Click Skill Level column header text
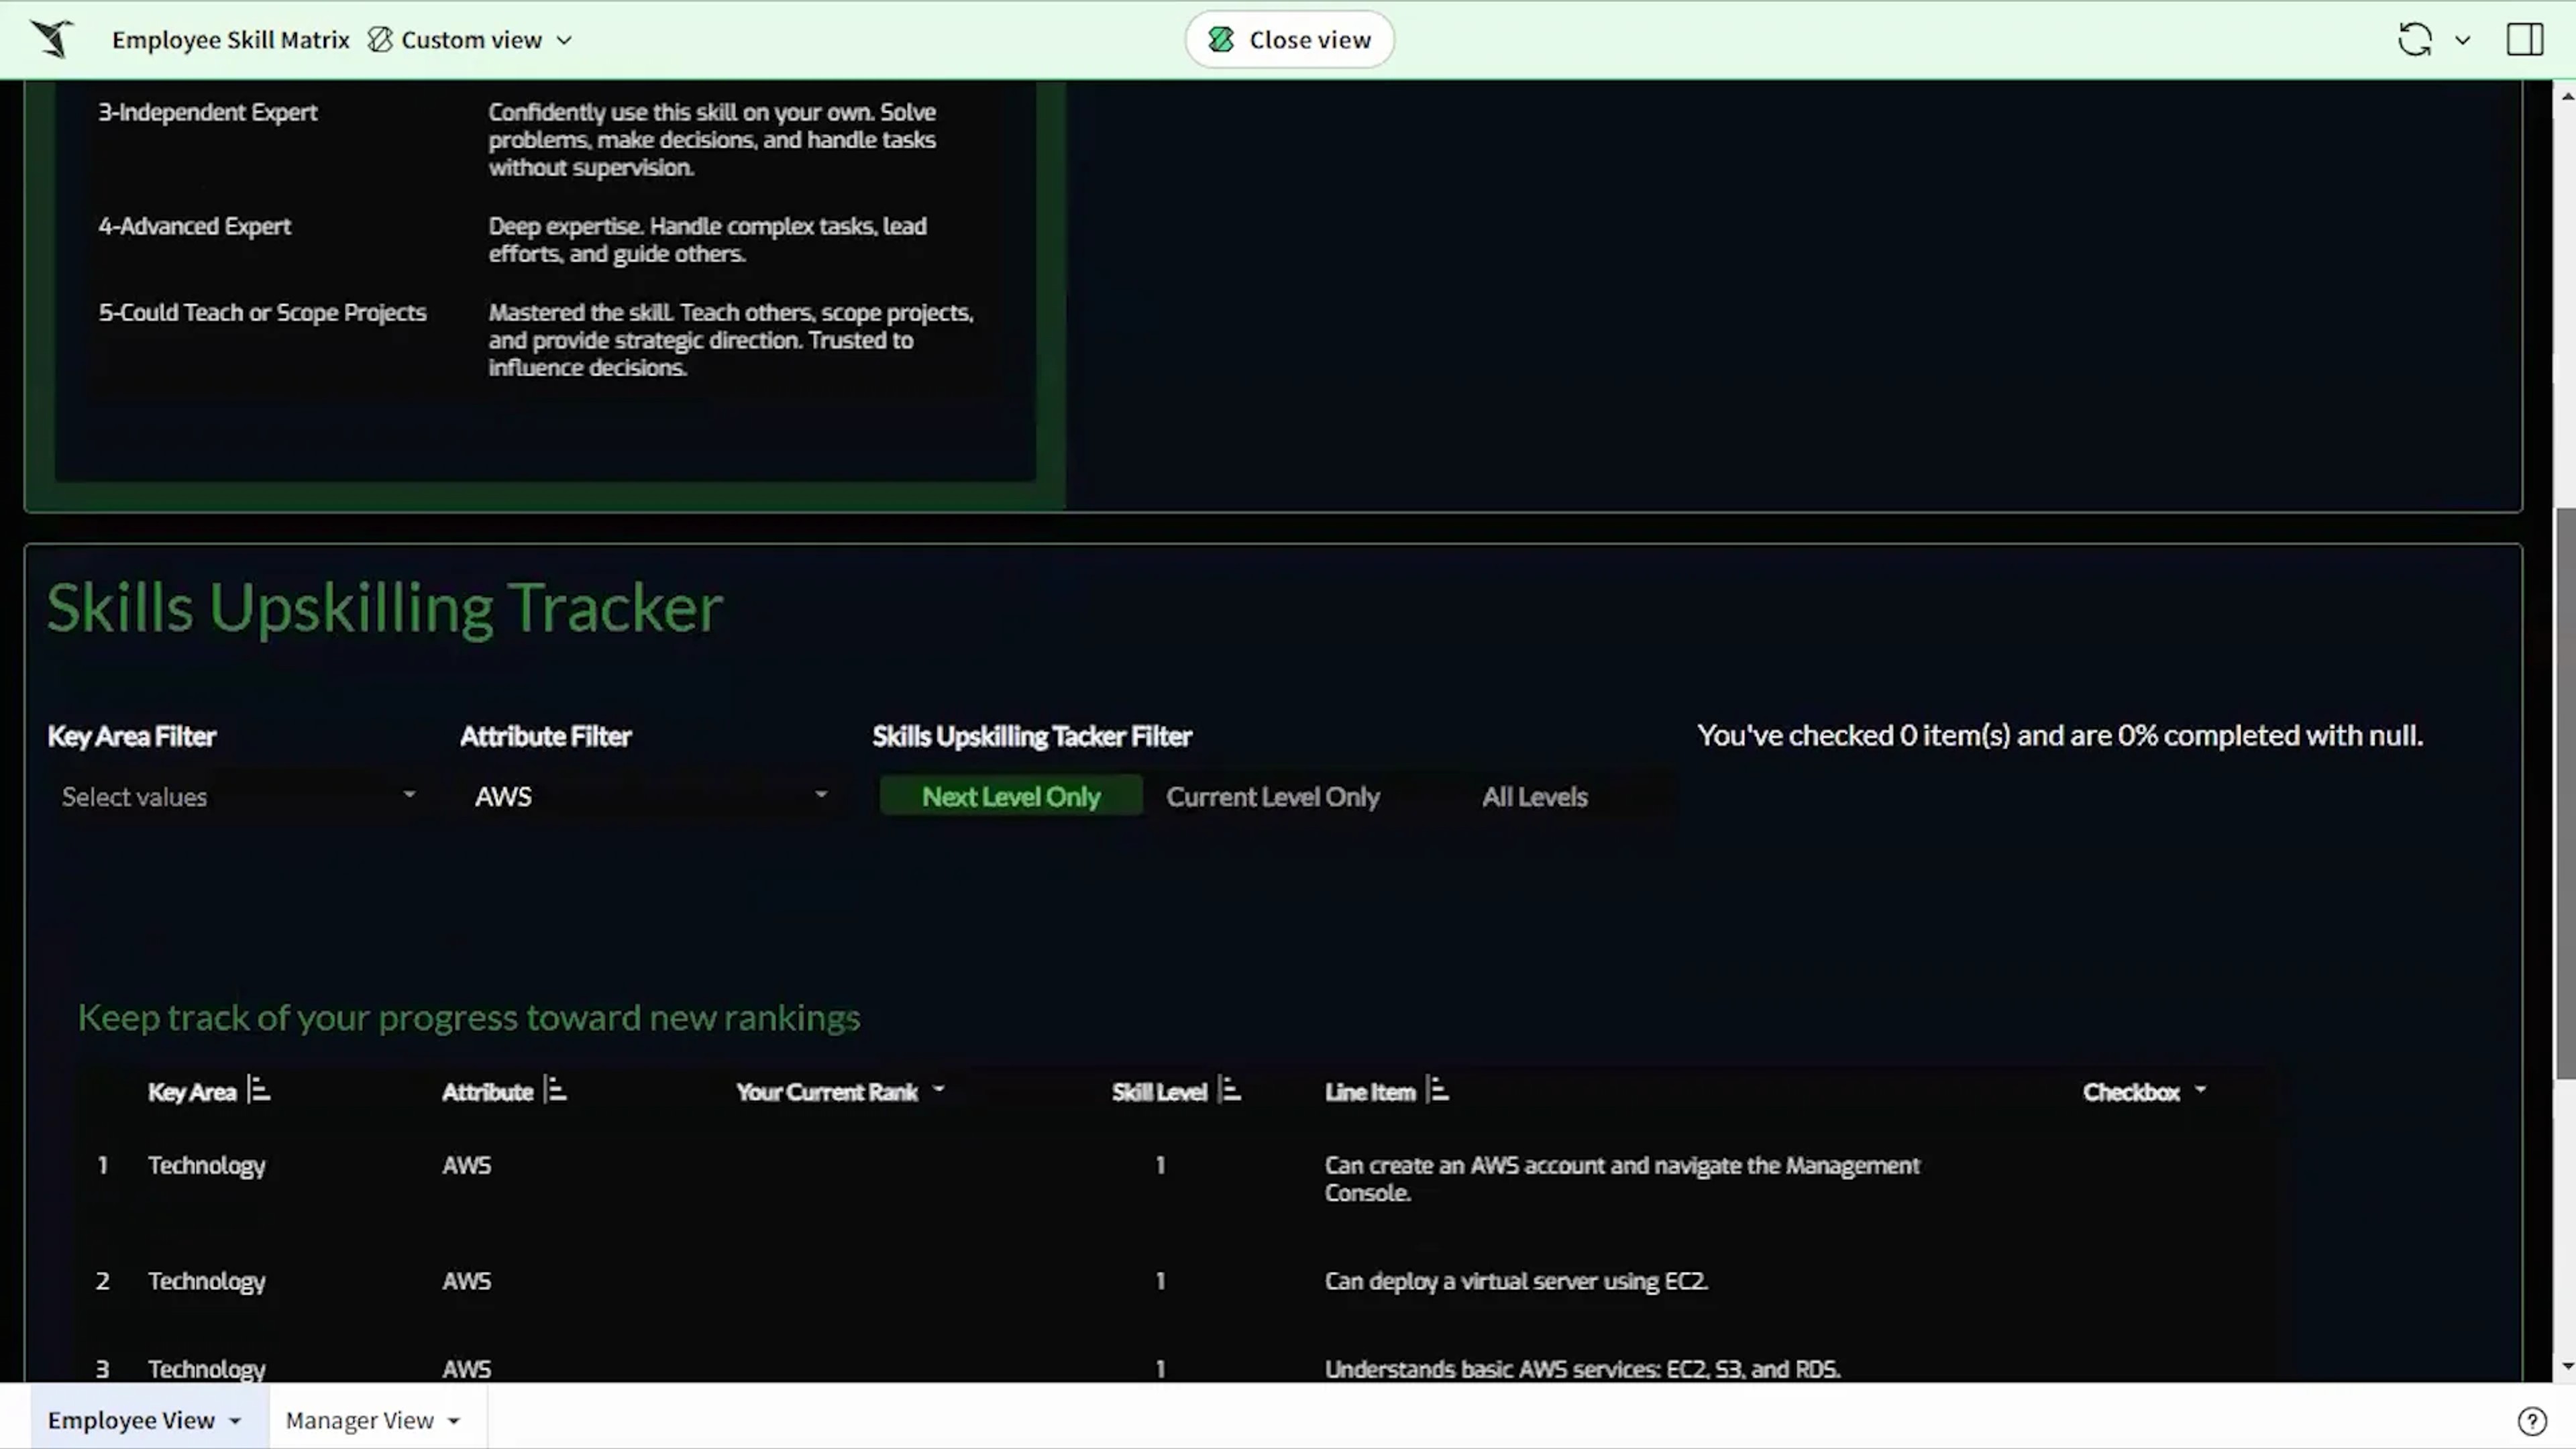 tap(1160, 1092)
